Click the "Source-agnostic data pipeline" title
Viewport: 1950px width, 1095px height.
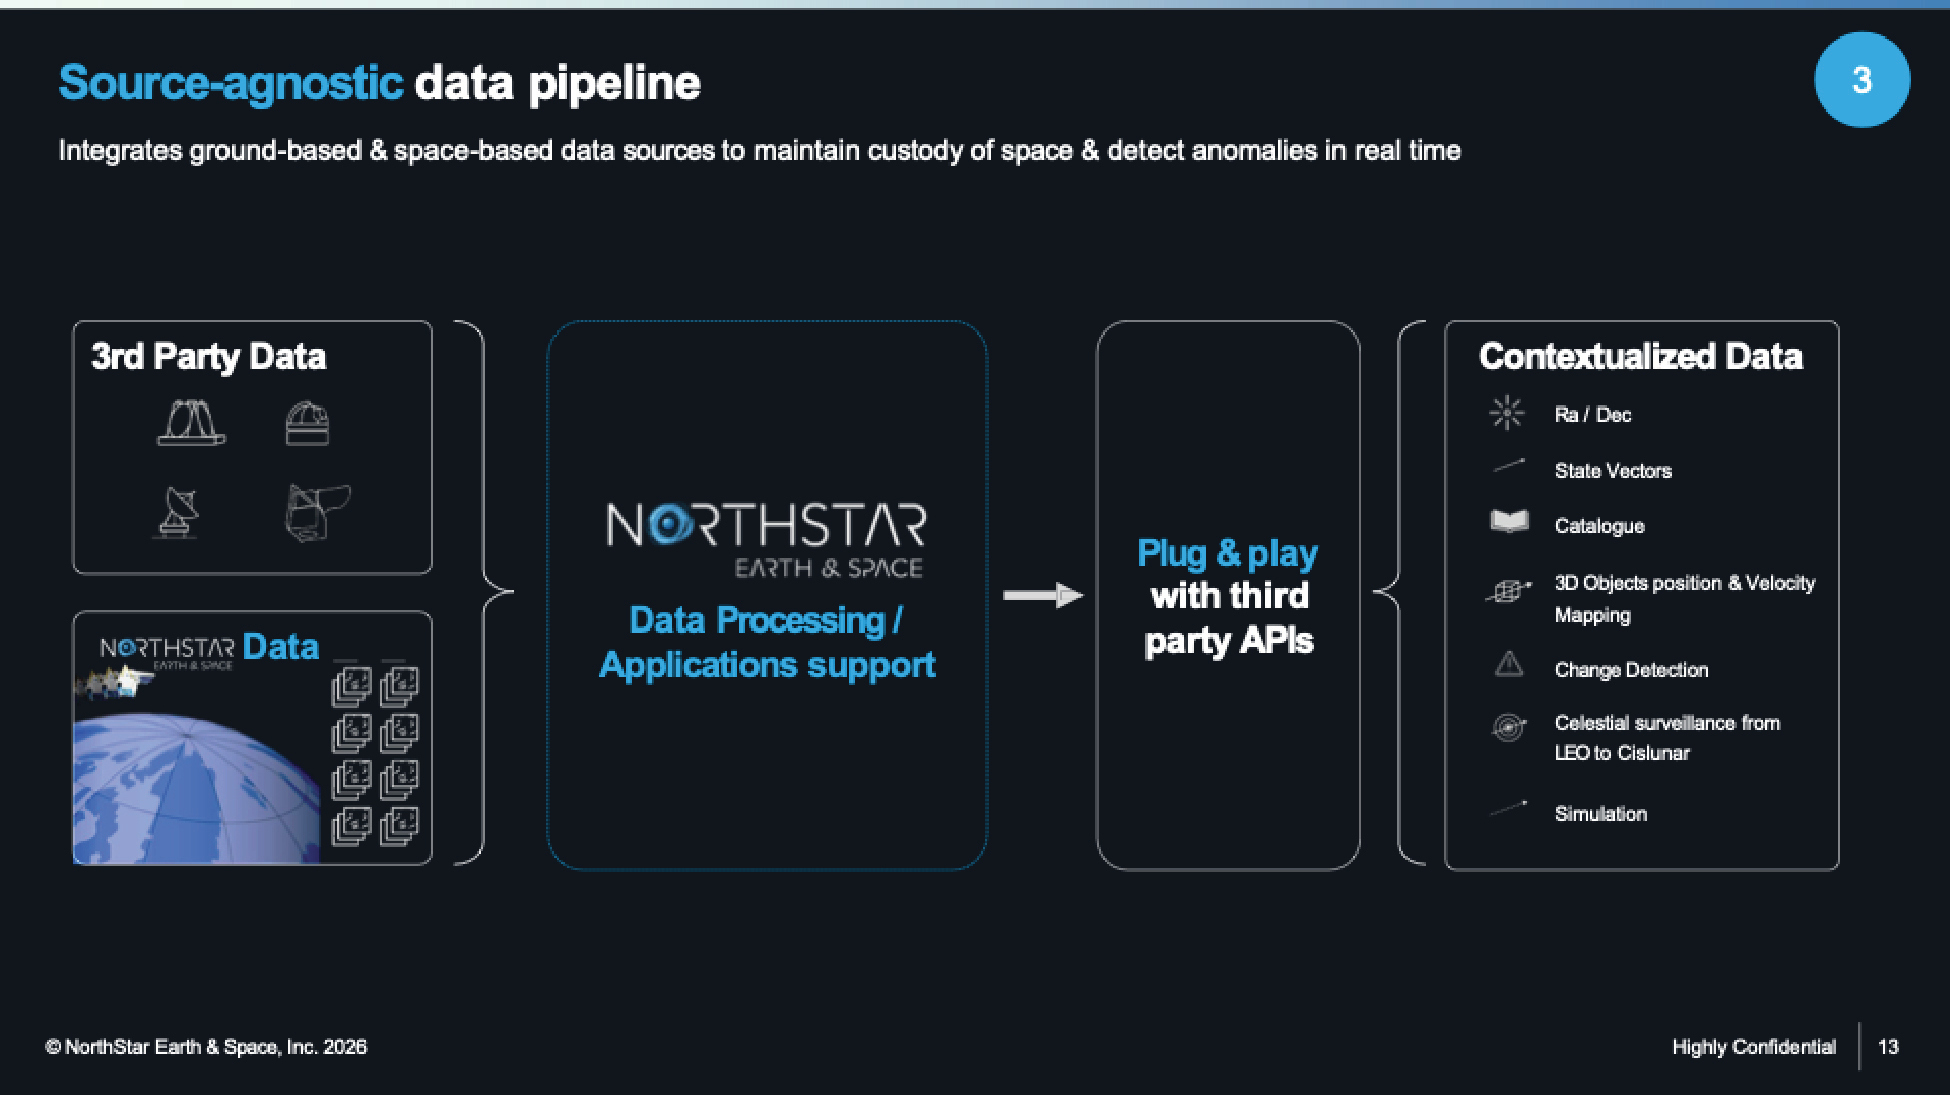tap(380, 83)
